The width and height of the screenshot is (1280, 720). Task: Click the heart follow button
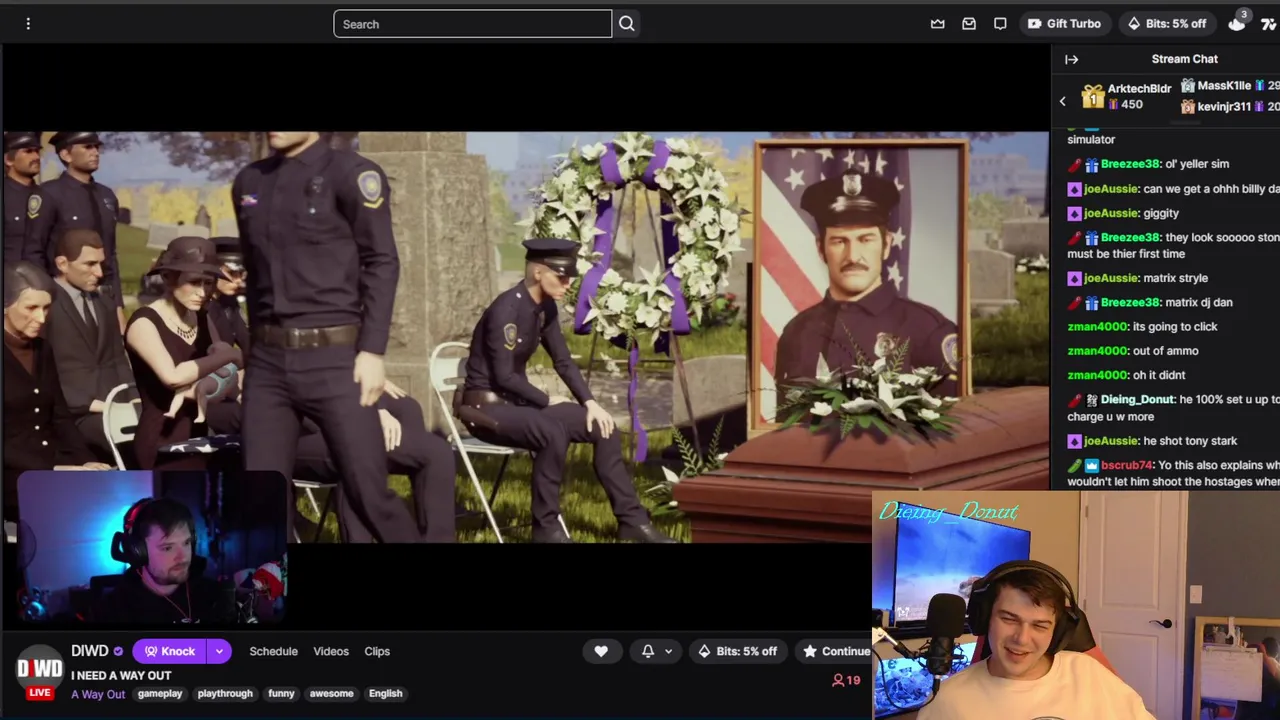coord(601,652)
